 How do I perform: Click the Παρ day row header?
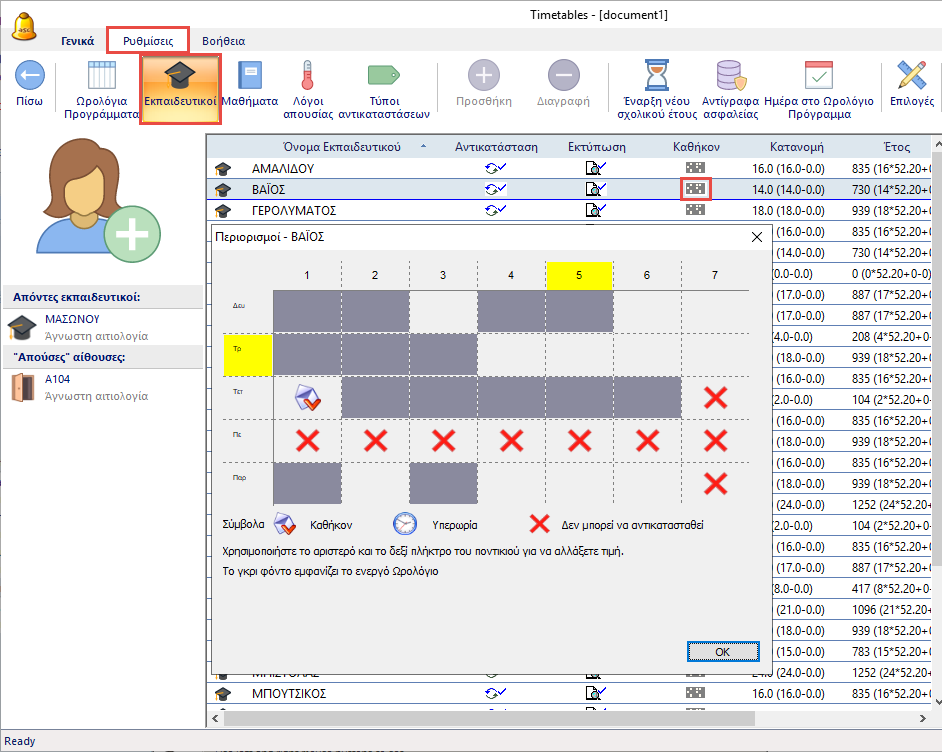coord(248,484)
